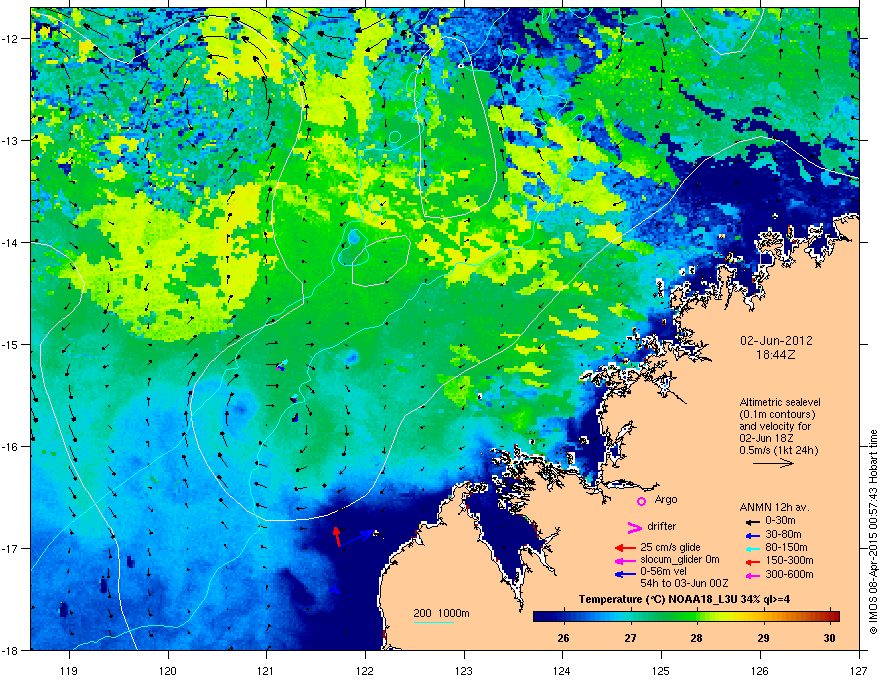This screenshot has width=880, height=680.
Task: Click the '(0.1m contours)' text
Action: pyautogui.click(x=777, y=415)
